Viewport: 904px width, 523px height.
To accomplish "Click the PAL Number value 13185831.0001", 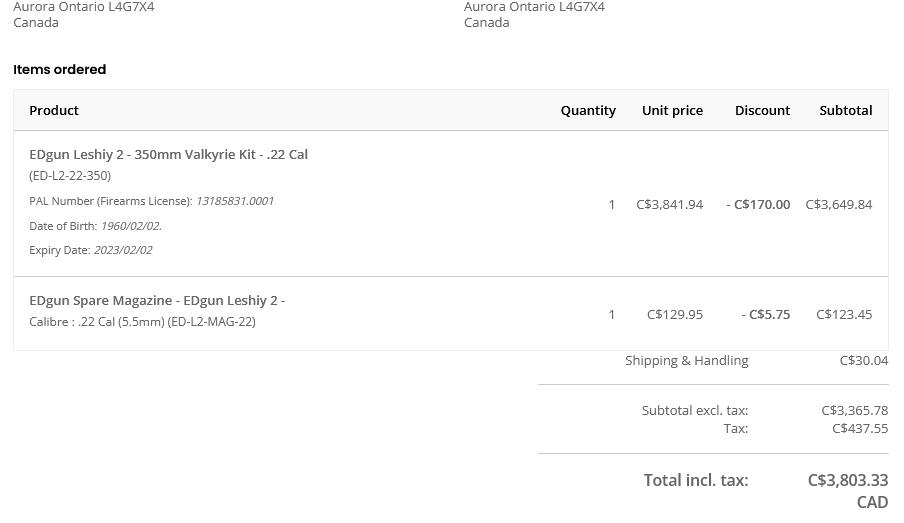I will click(235, 201).
